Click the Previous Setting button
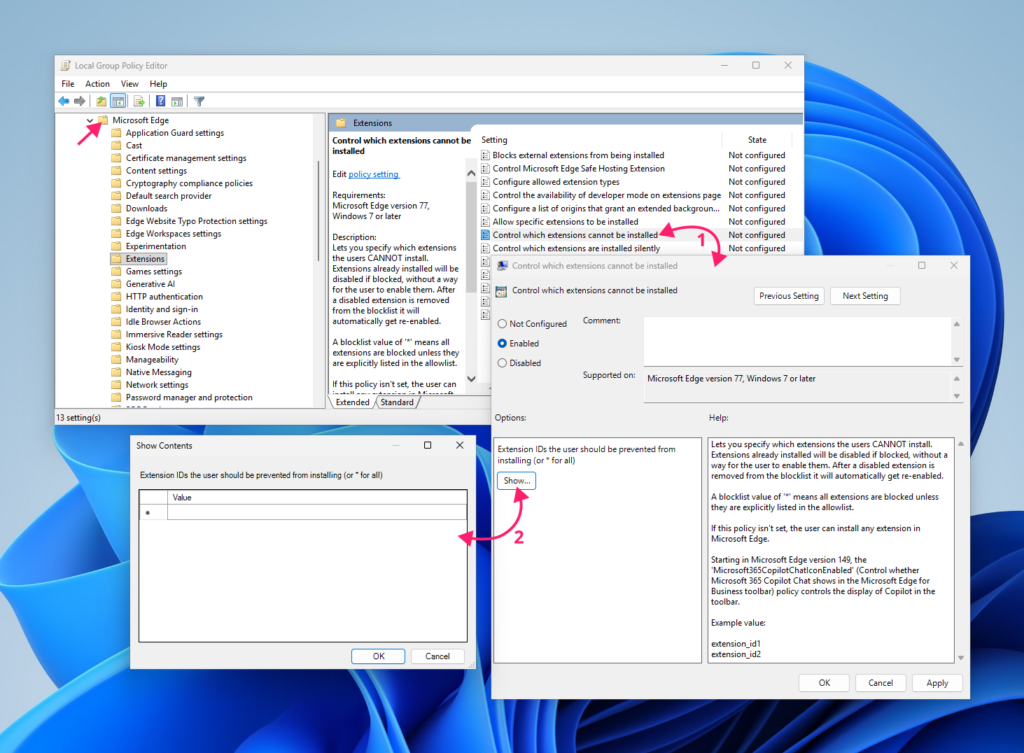 pyautogui.click(x=789, y=296)
